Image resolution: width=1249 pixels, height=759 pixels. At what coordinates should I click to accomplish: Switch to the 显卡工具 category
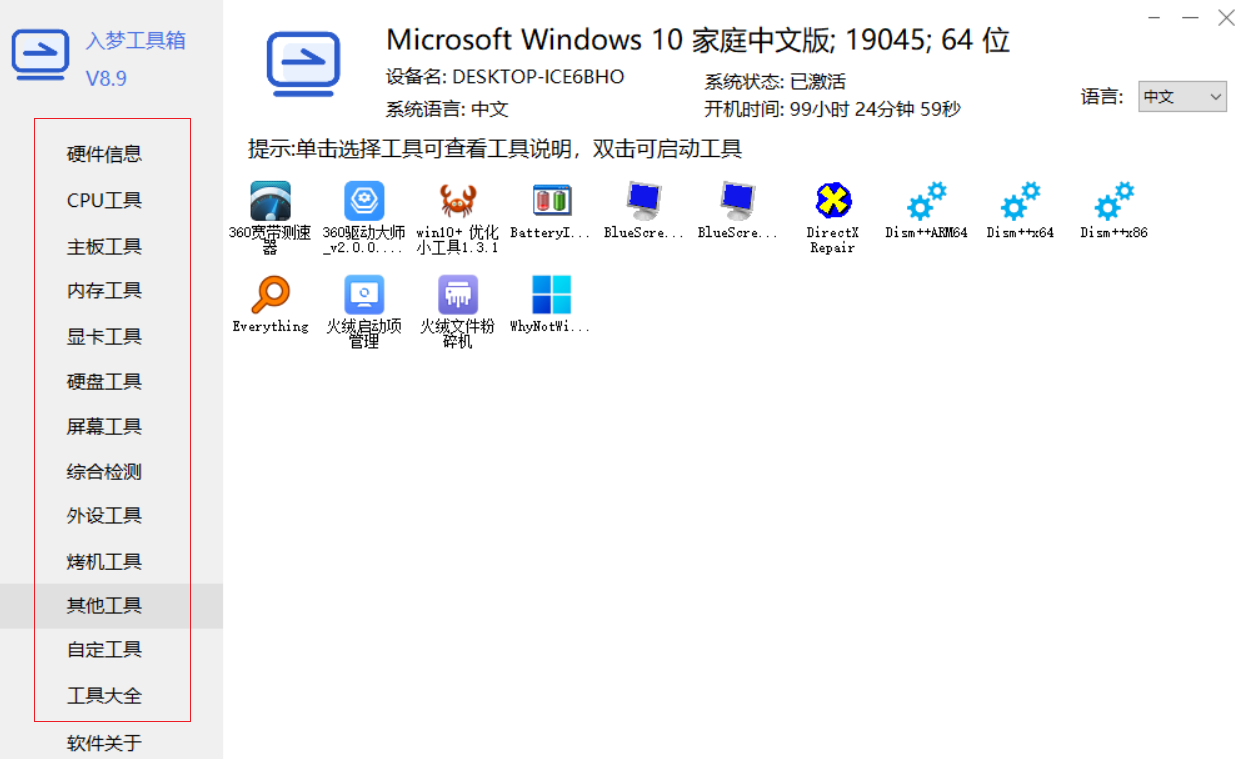coord(104,337)
